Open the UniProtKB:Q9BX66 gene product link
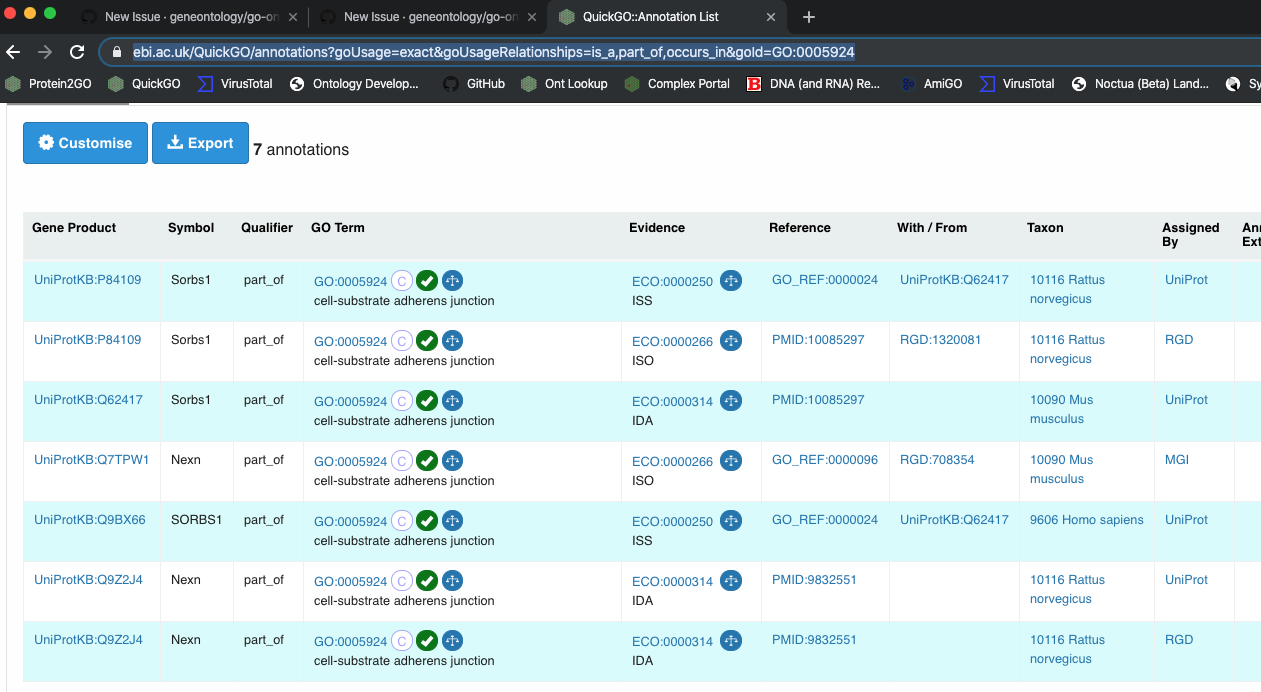This screenshot has width=1261, height=692. click(x=90, y=520)
